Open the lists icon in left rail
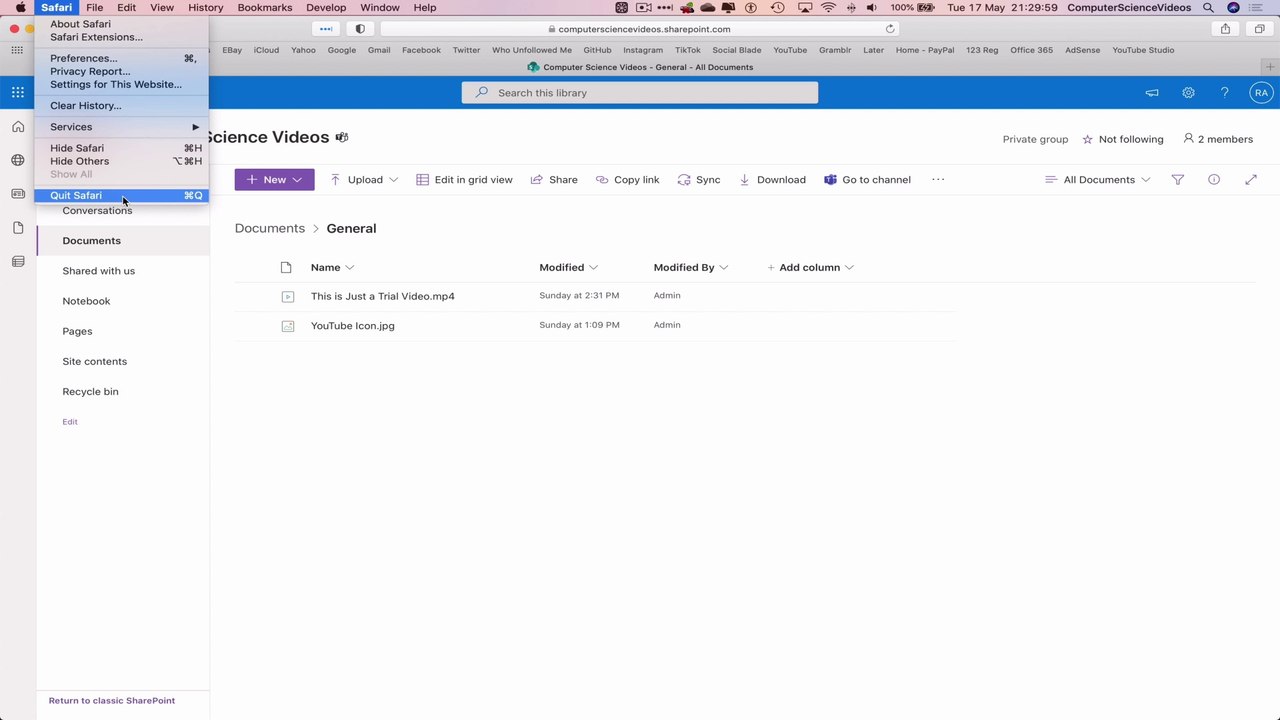 [x=18, y=262]
